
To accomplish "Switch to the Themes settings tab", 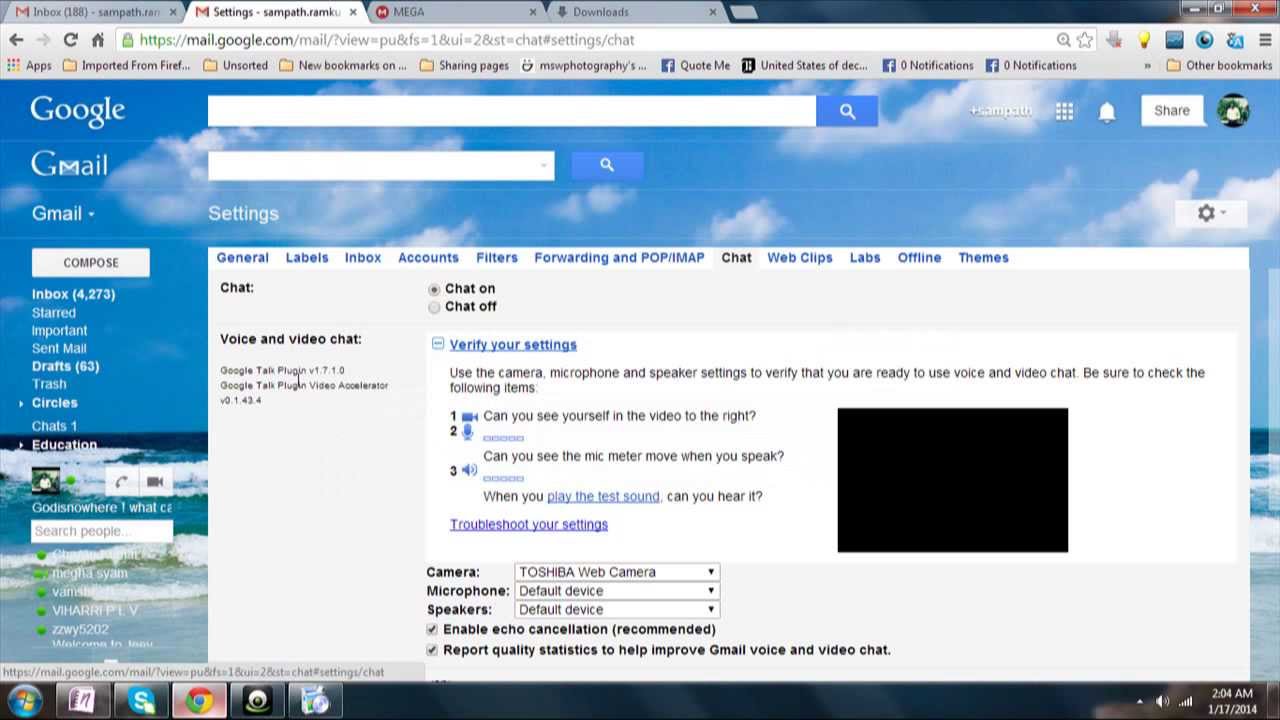I will (983, 258).
